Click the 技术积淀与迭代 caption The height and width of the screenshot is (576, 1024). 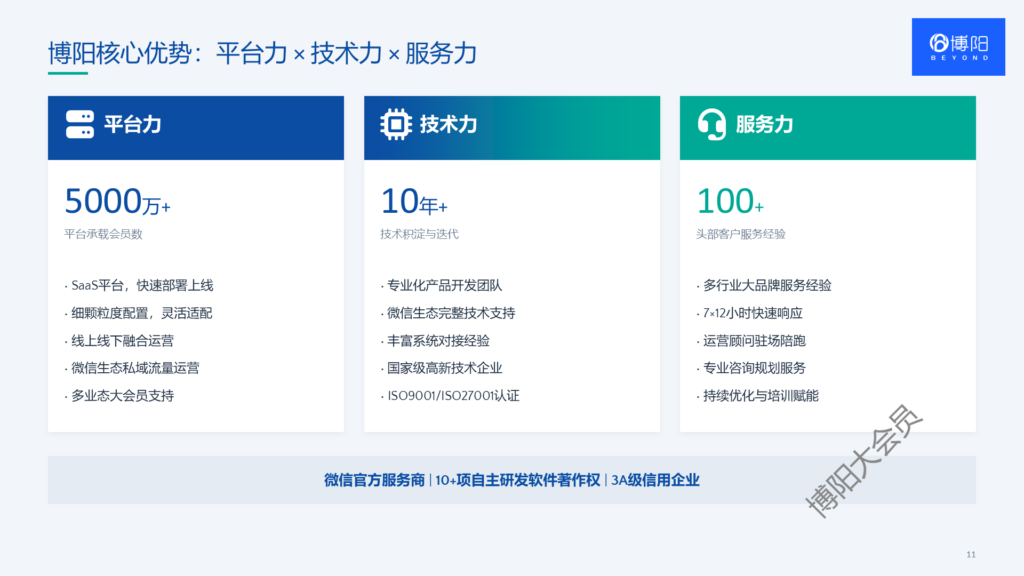[419, 234]
